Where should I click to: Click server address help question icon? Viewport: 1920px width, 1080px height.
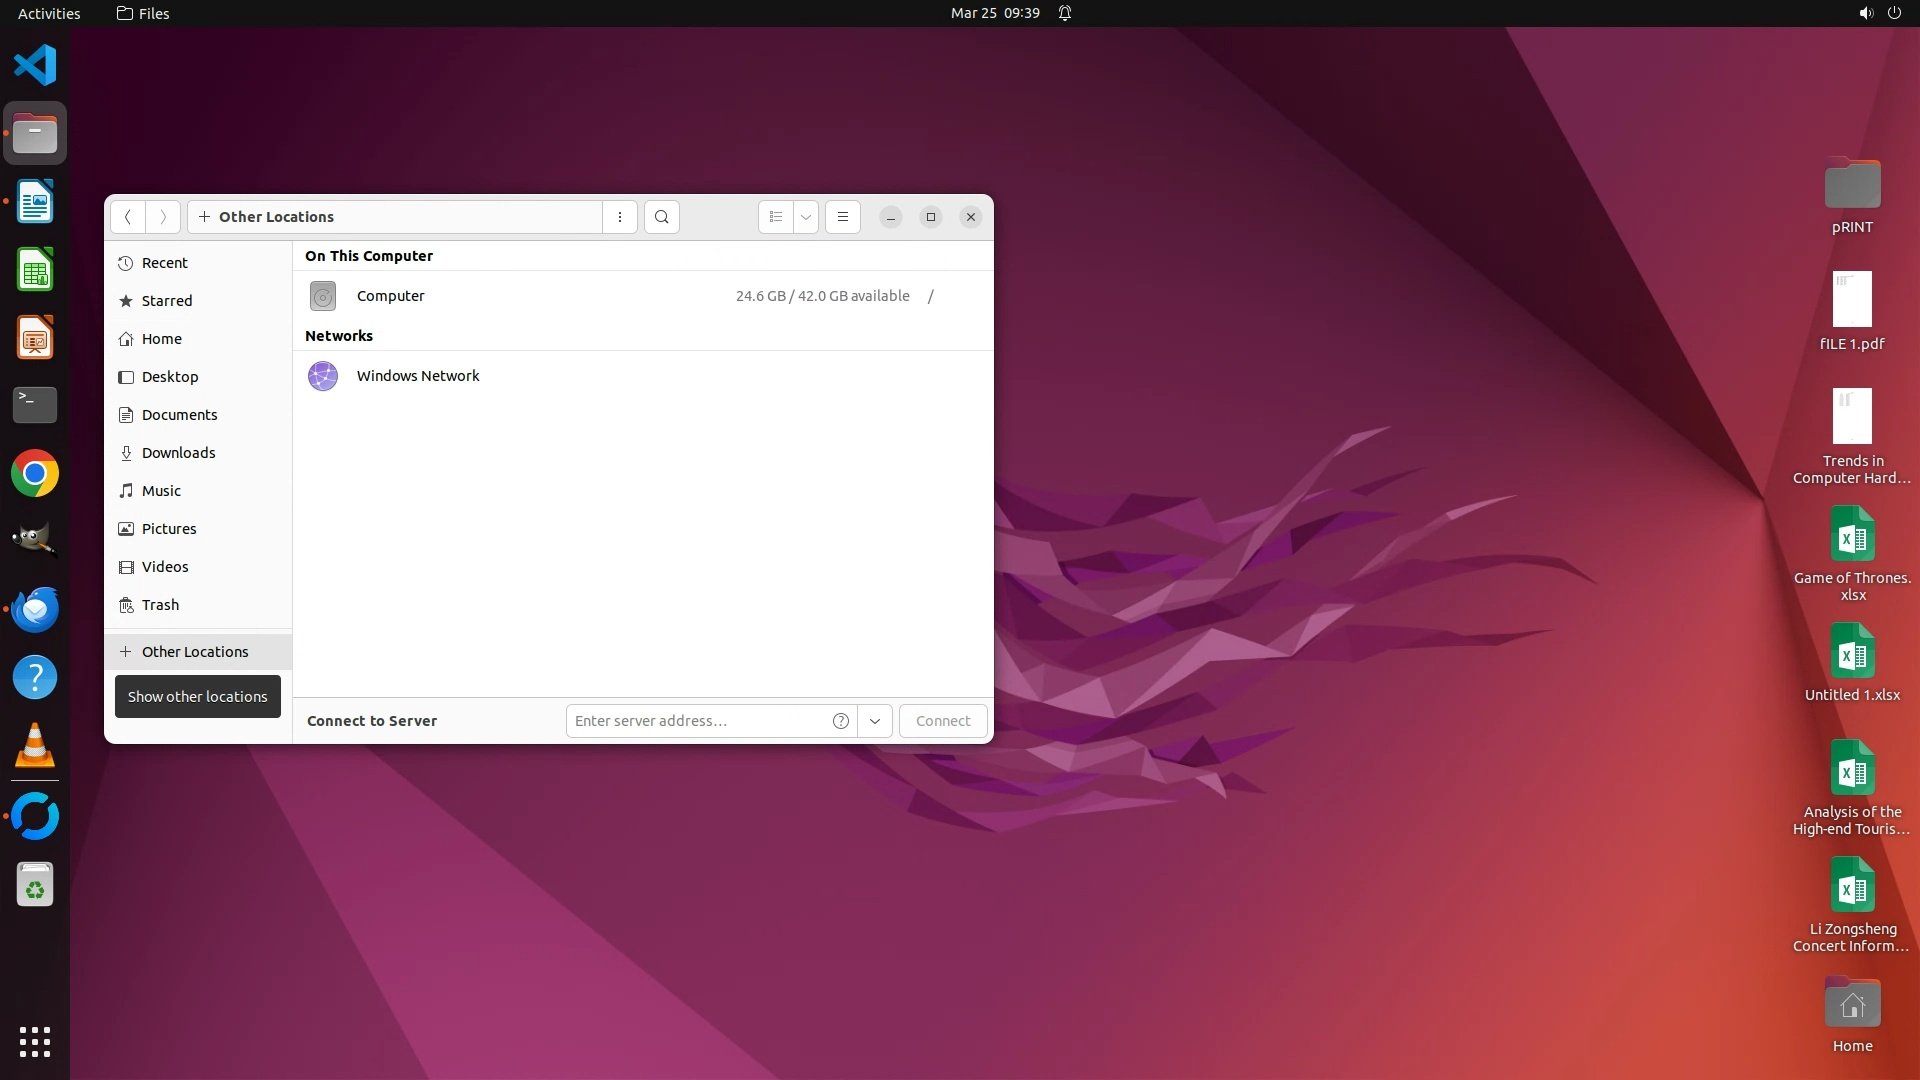pyautogui.click(x=841, y=721)
